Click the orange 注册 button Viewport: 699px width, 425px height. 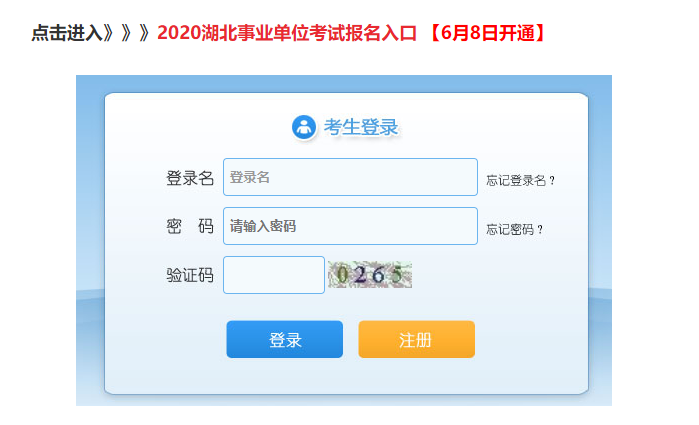pos(416,339)
